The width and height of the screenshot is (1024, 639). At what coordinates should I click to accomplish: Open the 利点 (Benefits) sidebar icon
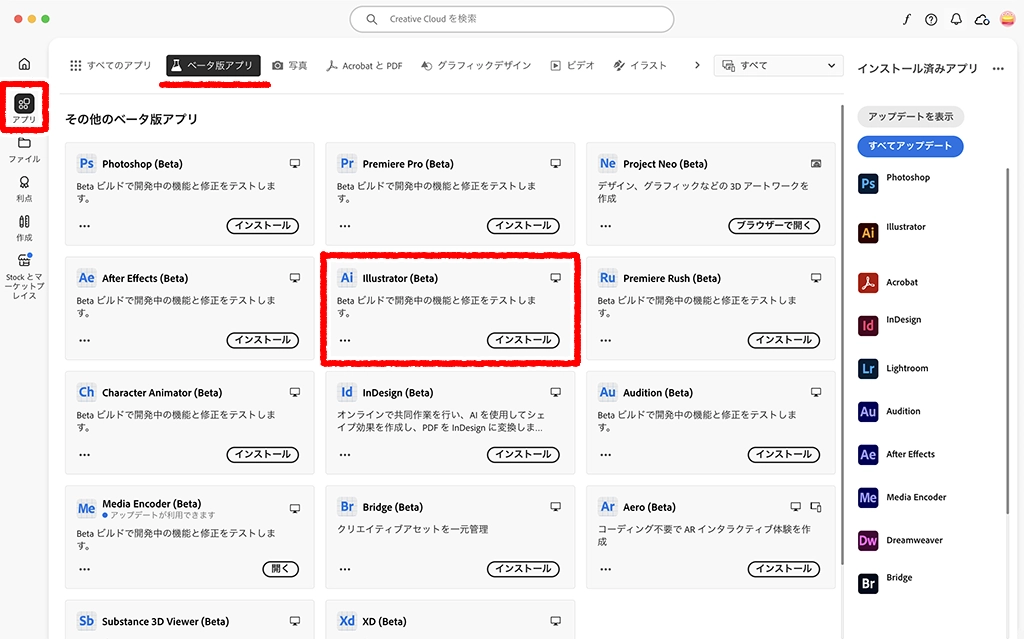tap(24, 188)
